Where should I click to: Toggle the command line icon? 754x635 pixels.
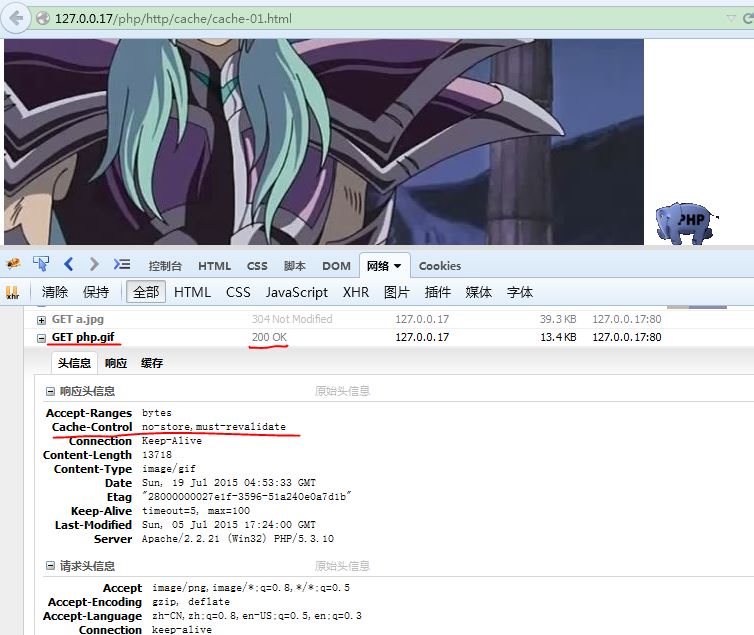point(122,264)
